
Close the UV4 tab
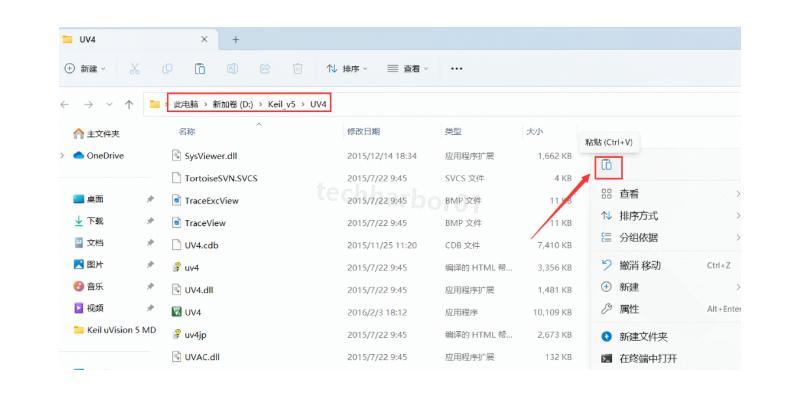[x=204, y=39]
